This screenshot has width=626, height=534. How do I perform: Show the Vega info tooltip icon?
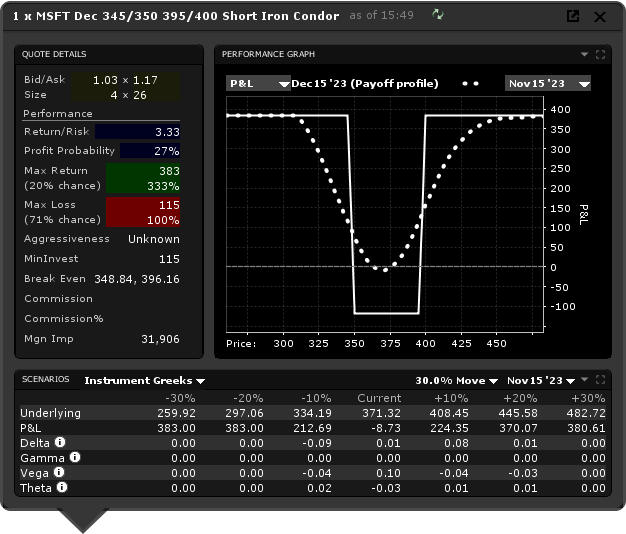[x=59, y=472]
